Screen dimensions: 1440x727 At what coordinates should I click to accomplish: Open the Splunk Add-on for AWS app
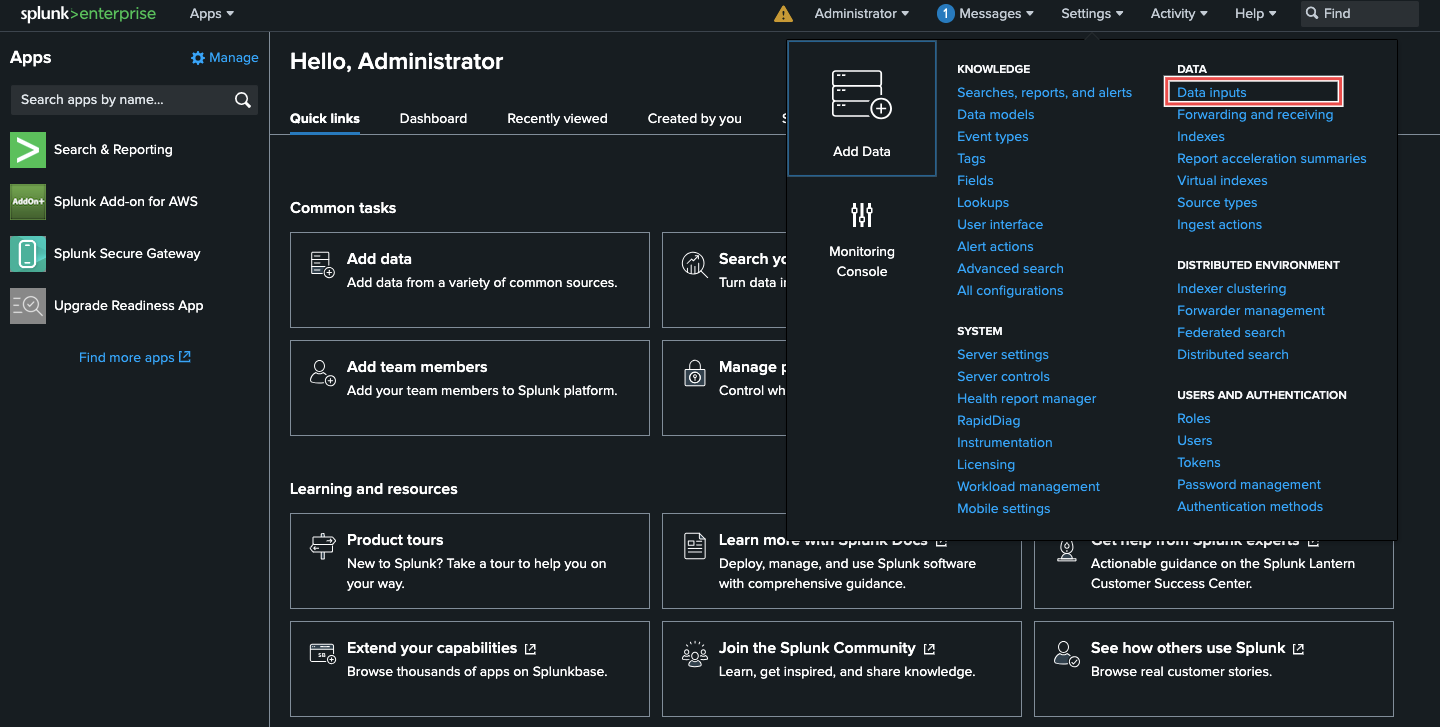pos(27,201)
